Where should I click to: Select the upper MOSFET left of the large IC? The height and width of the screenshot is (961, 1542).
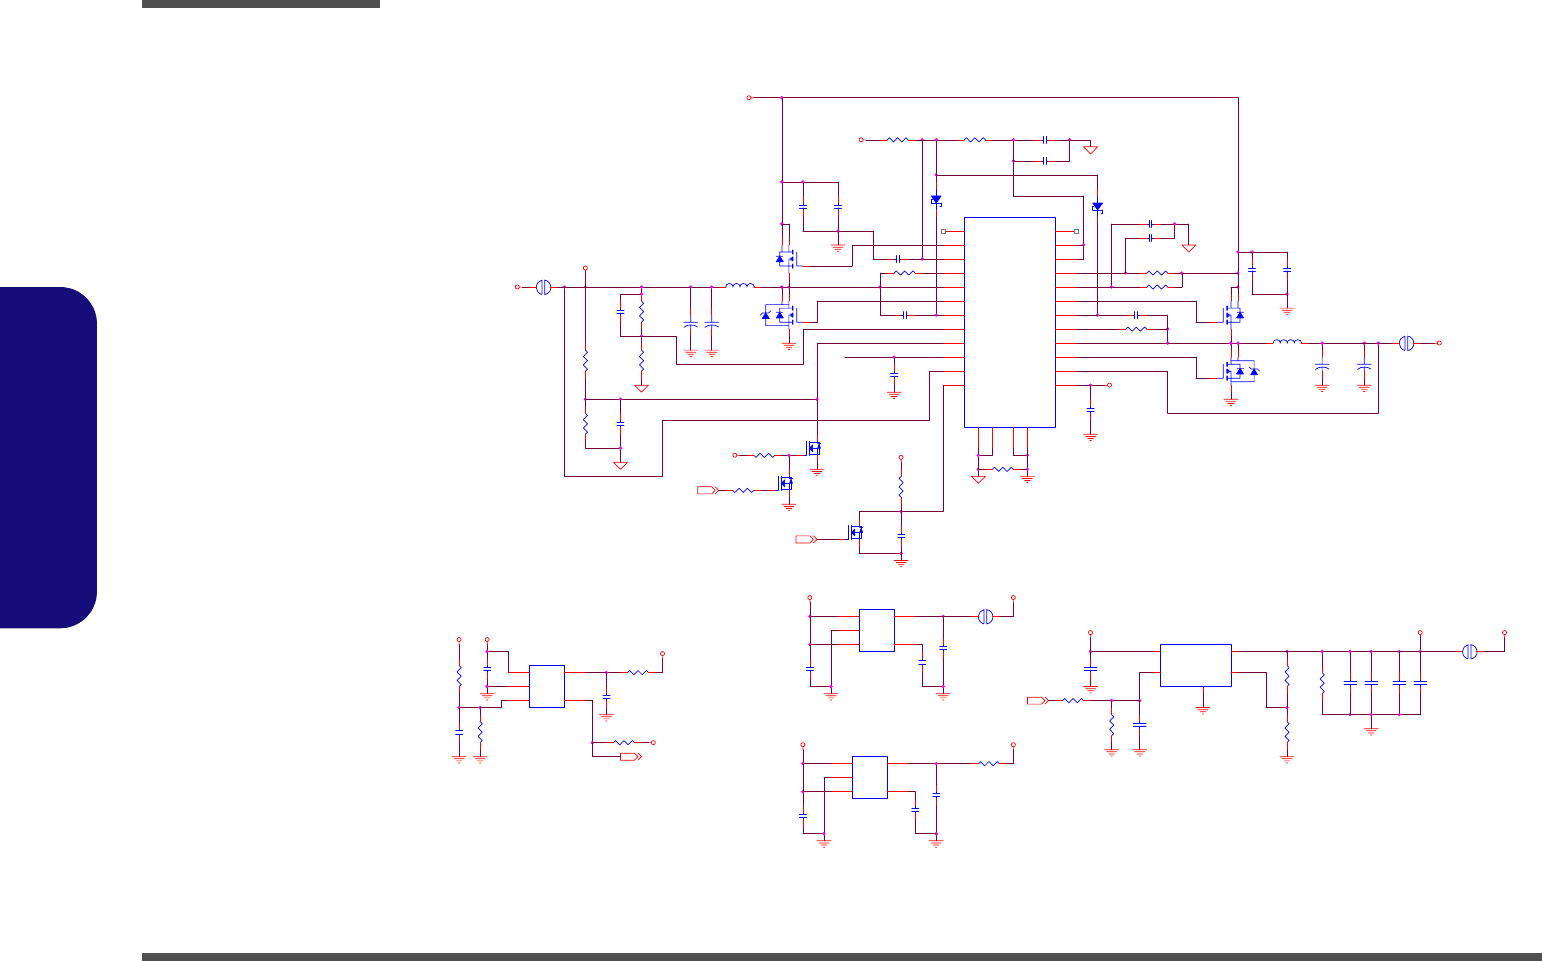[x=786, y=259]
